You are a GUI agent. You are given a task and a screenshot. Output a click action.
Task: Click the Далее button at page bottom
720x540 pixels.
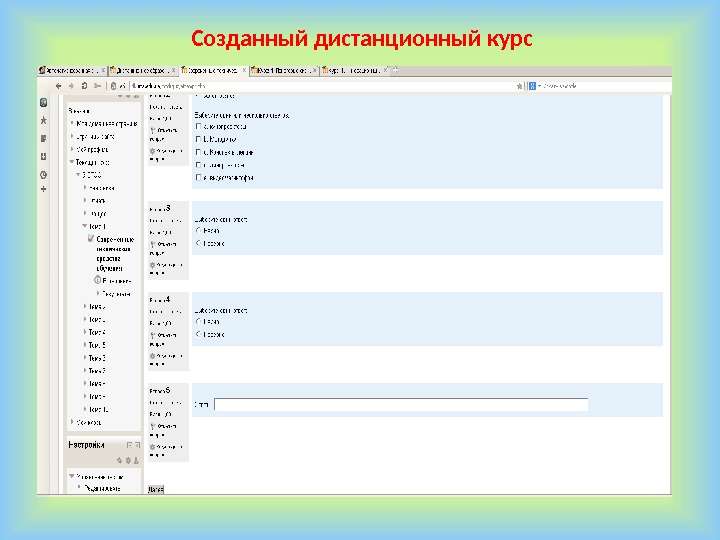coord(156,489)
